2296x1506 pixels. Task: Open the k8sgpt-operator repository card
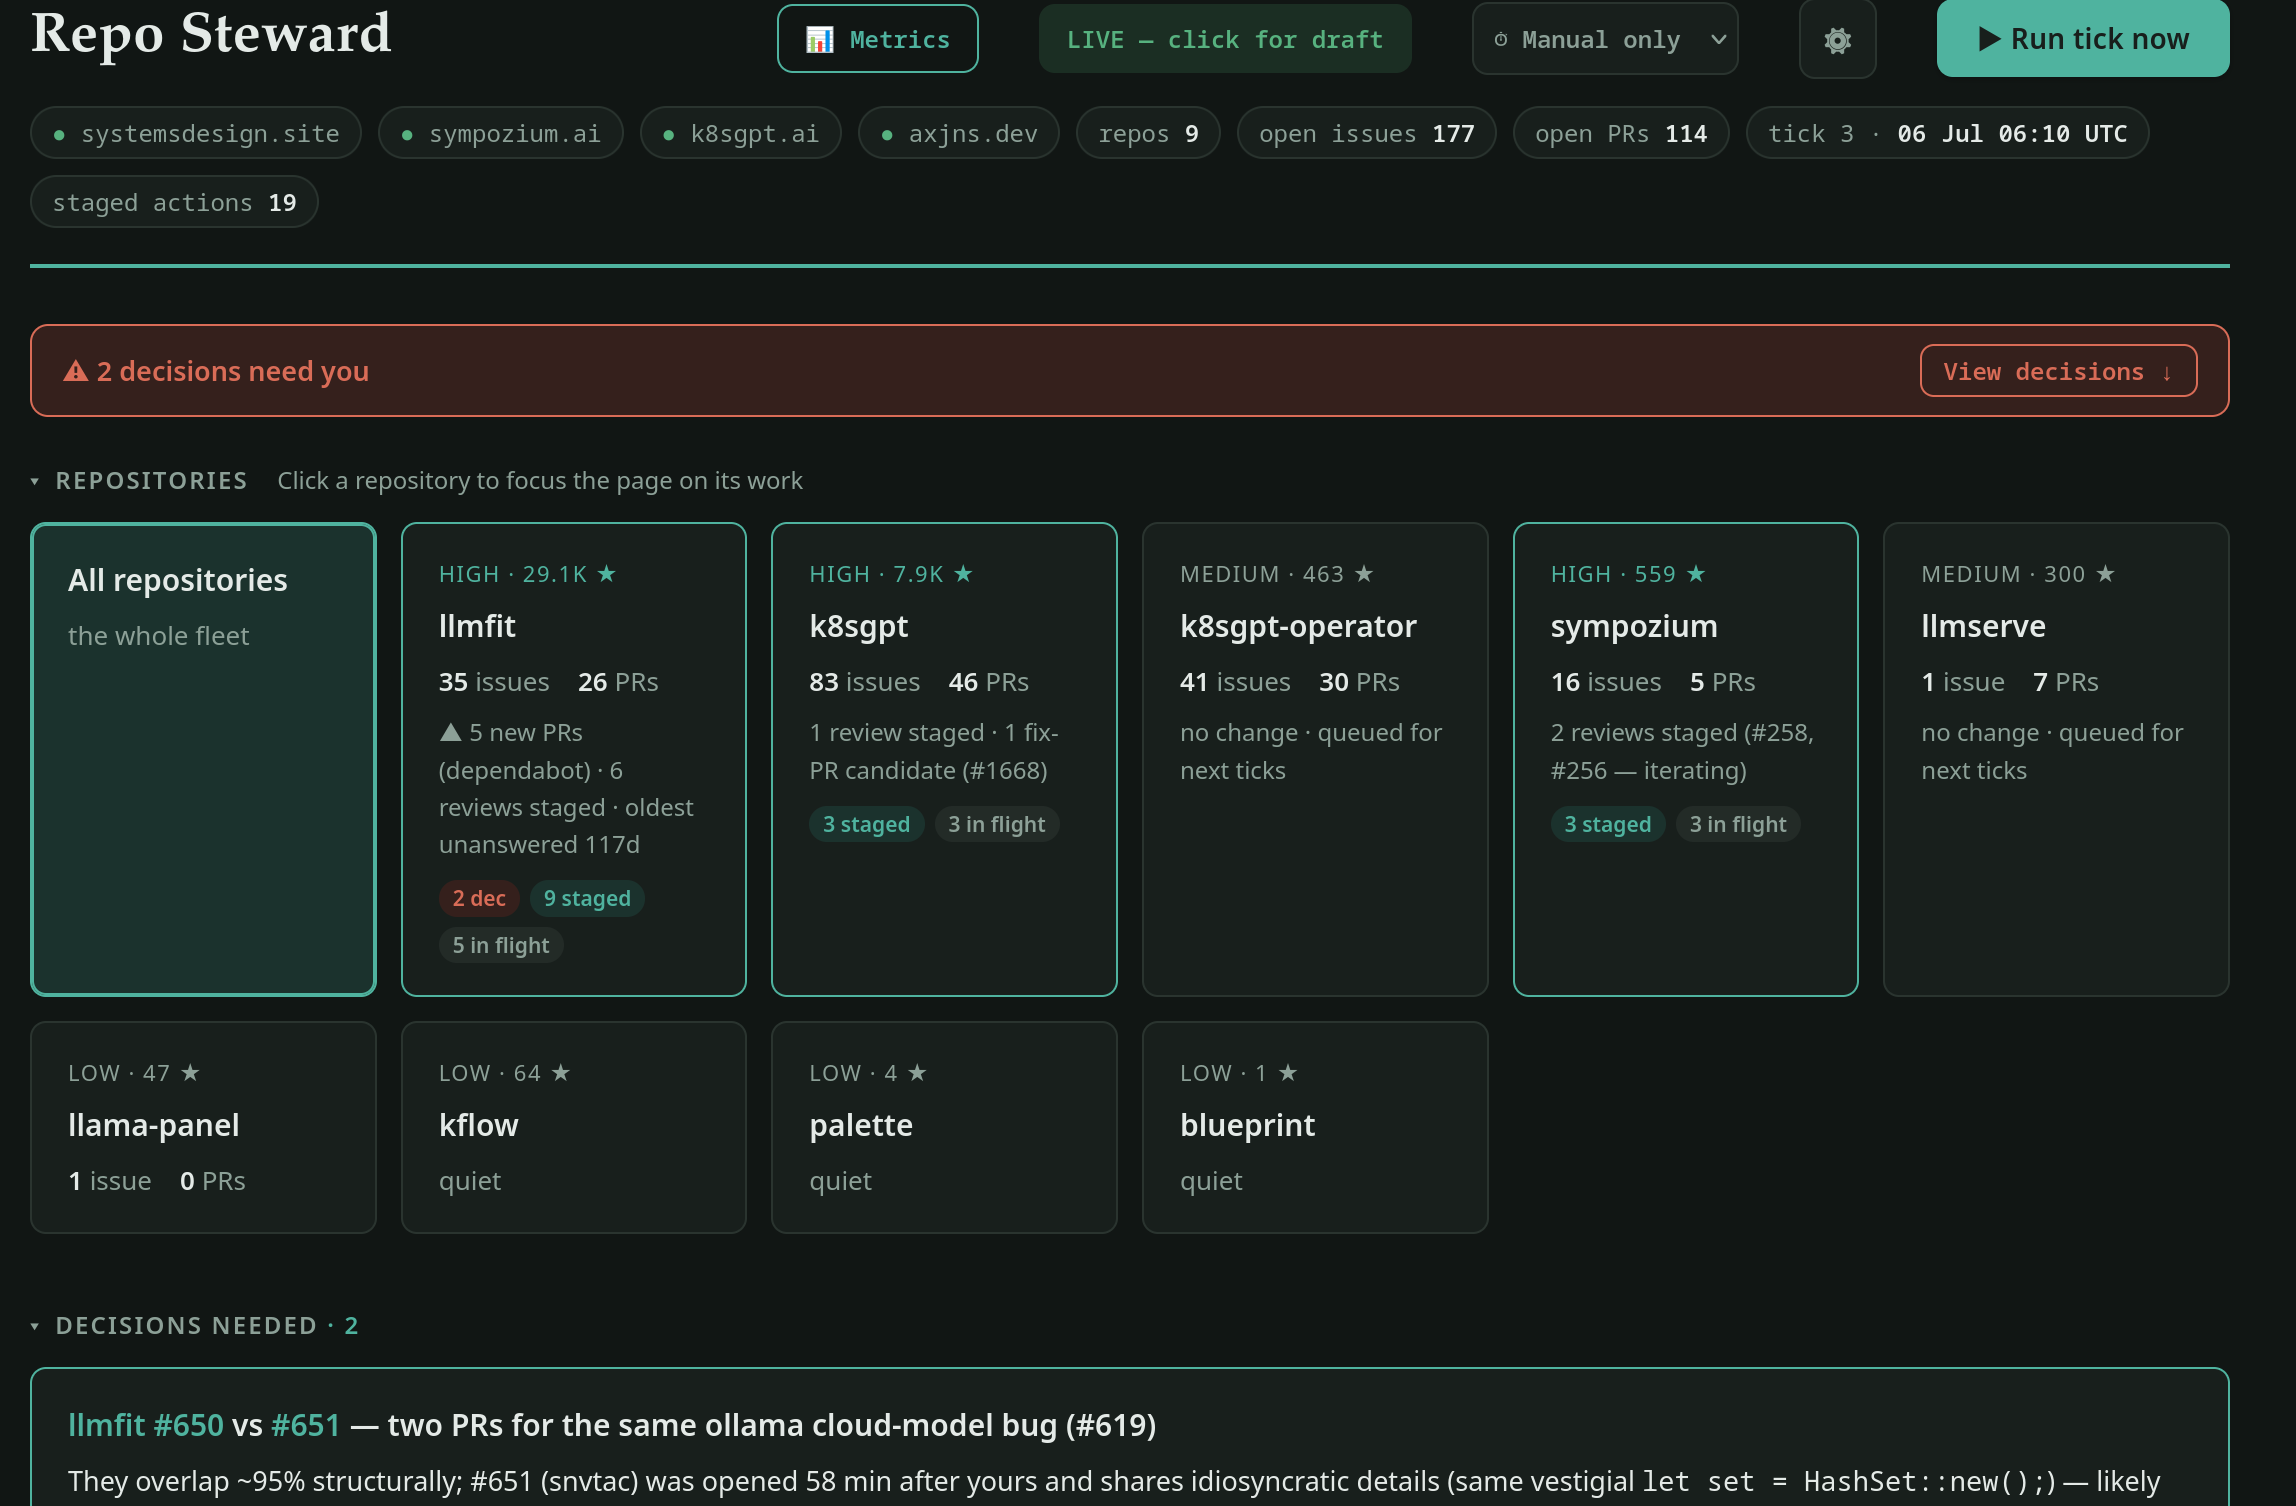tap(1315, 759)
